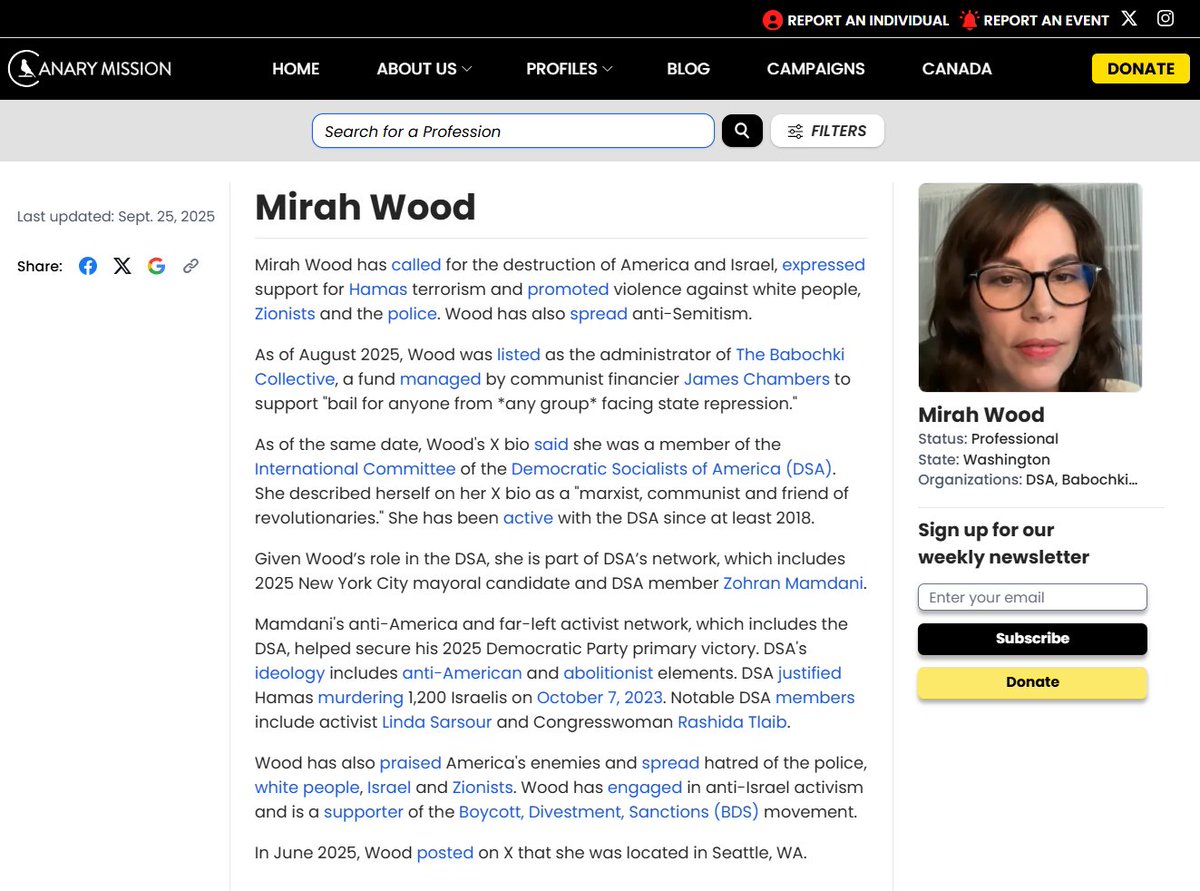The image size is (1200, 891).
Task: Open the 'listed' link
Action: coord(518,354)
